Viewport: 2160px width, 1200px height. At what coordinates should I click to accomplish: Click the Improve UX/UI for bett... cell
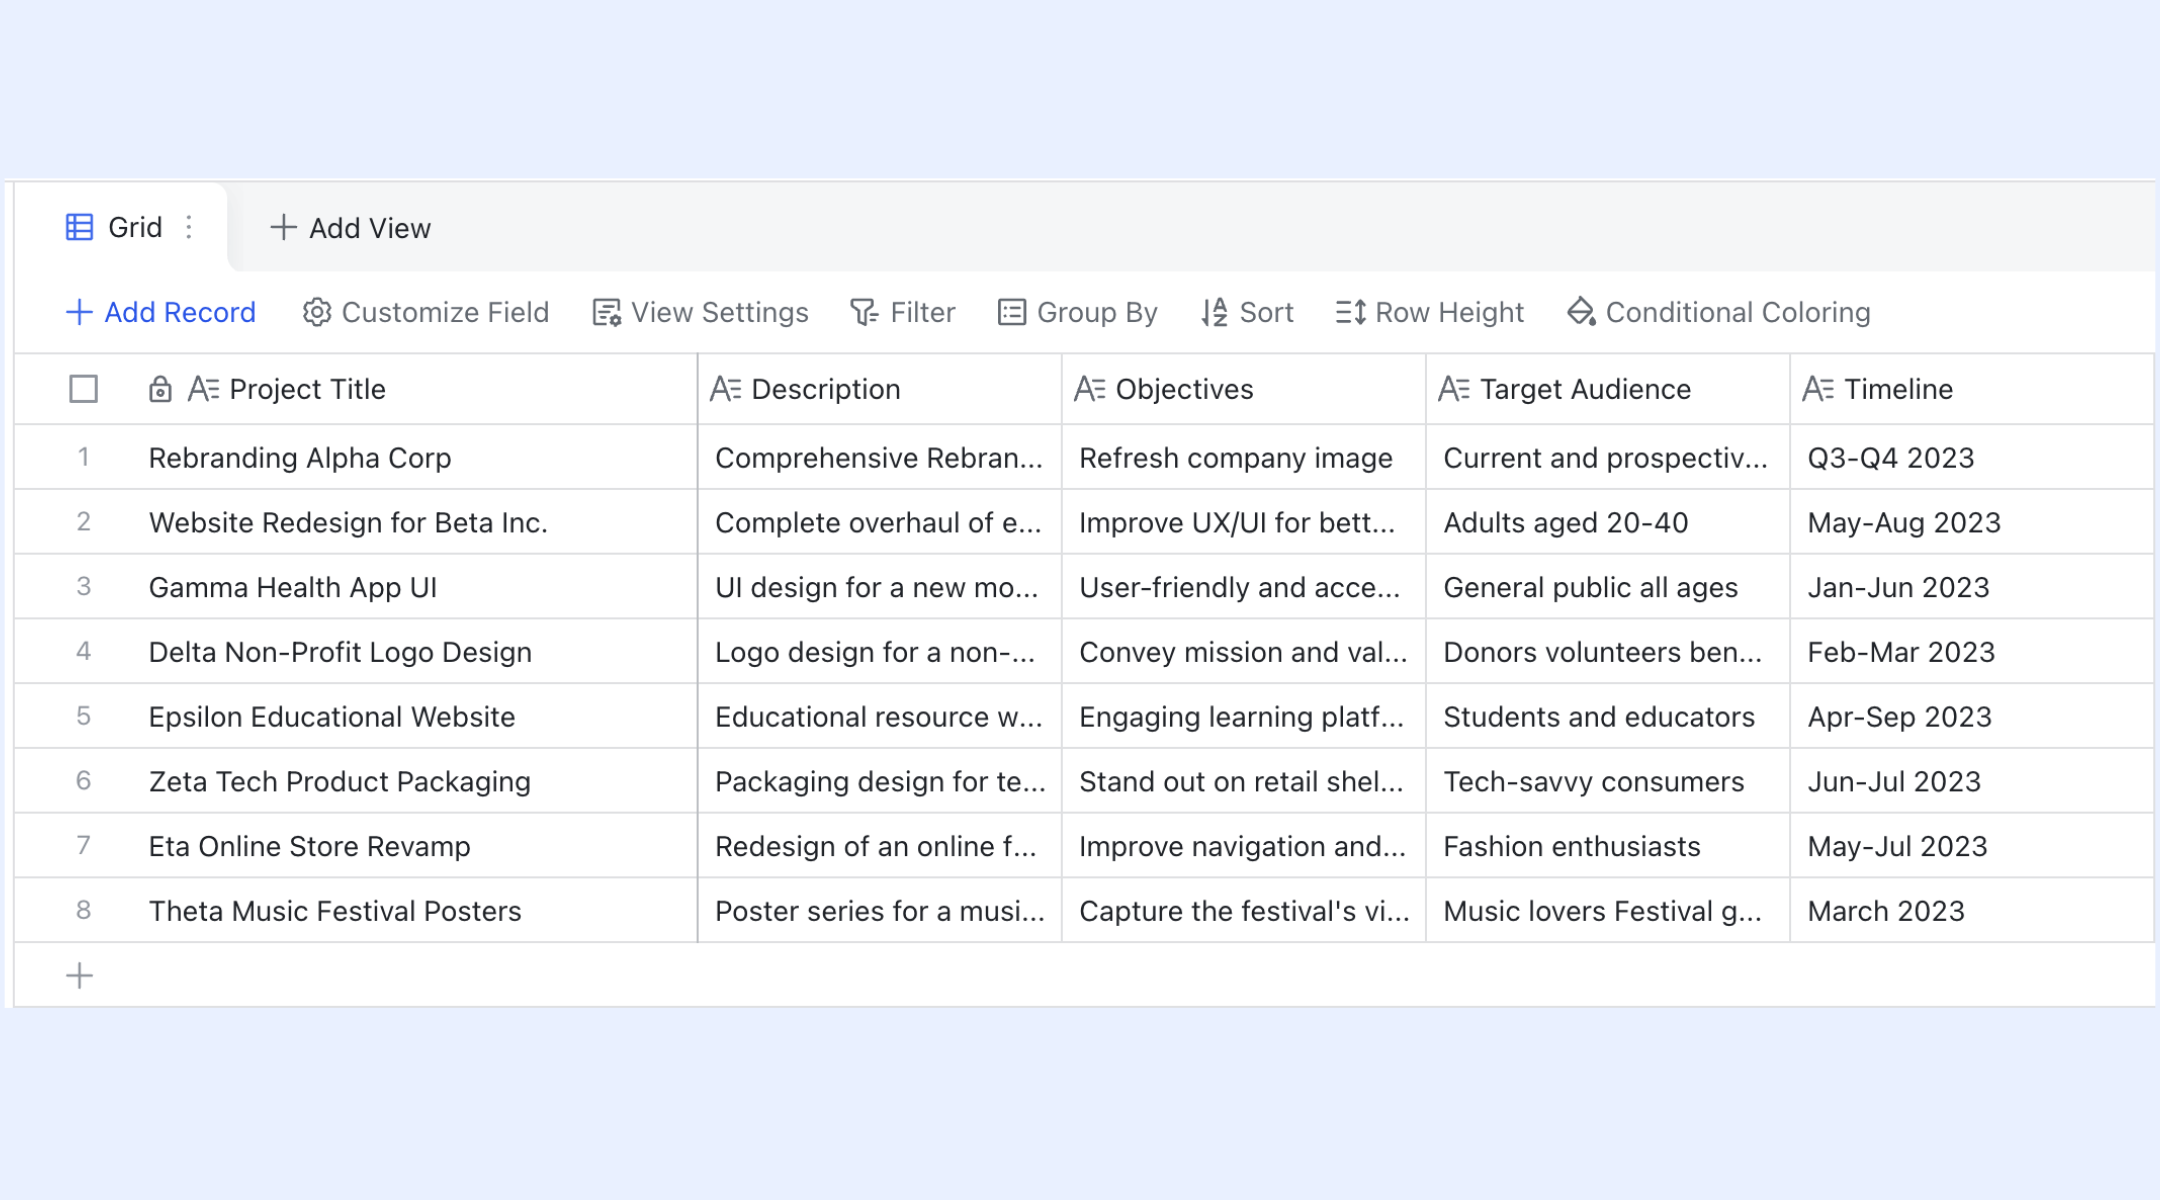point(1244,522)
